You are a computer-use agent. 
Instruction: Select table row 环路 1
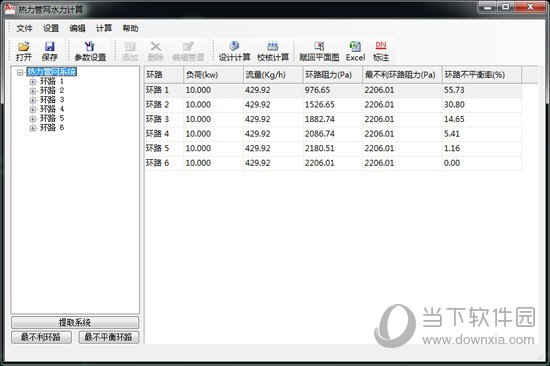click(x=333, y=90)
